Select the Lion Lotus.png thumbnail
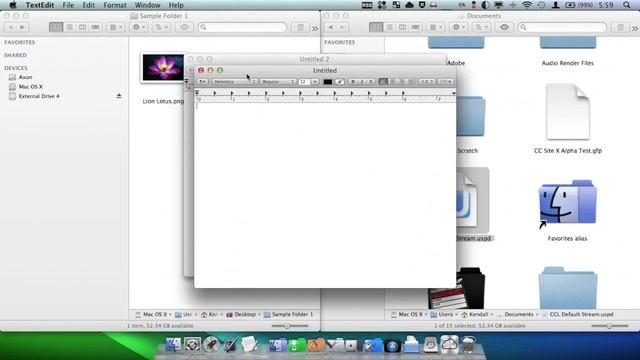The width and height of the screenshot is (640, 360). (x=163, y=67)
